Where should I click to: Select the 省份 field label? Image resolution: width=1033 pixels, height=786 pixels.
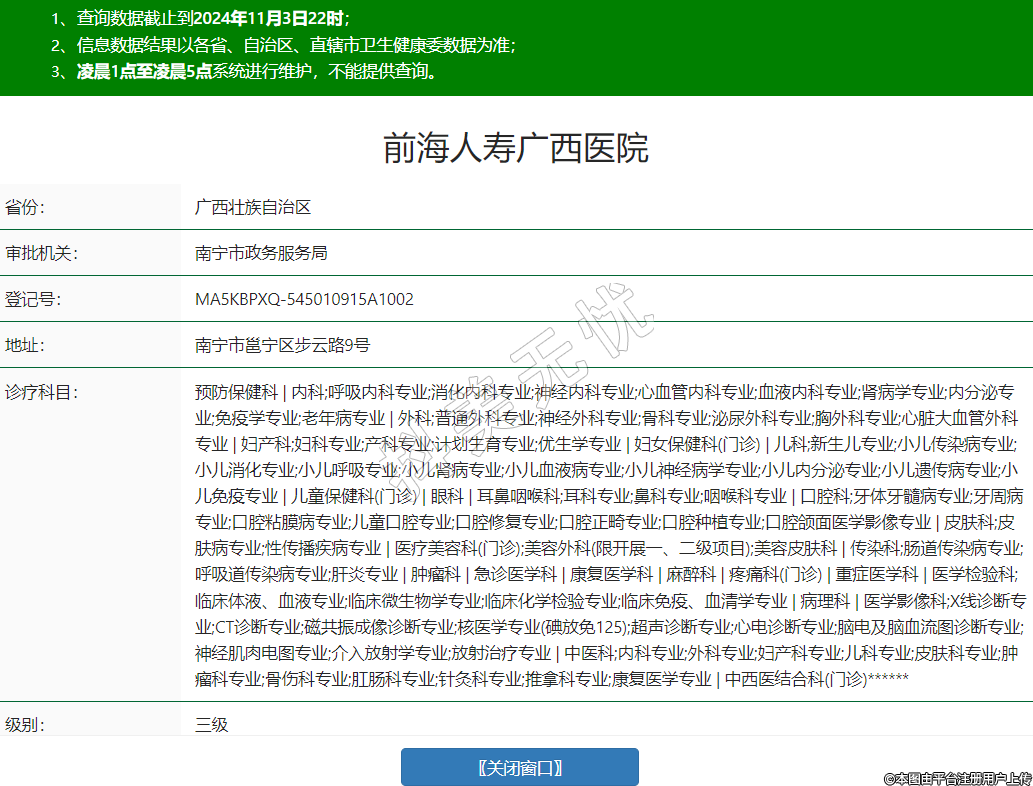25,207
